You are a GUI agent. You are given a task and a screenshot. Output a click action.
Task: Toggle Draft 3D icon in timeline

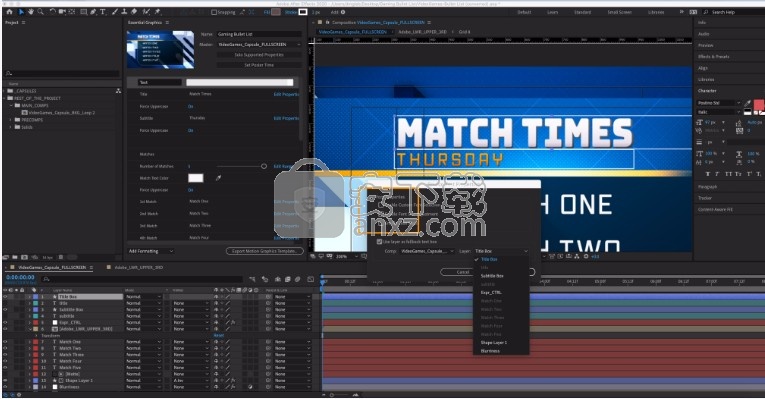(x=265, y=279)
